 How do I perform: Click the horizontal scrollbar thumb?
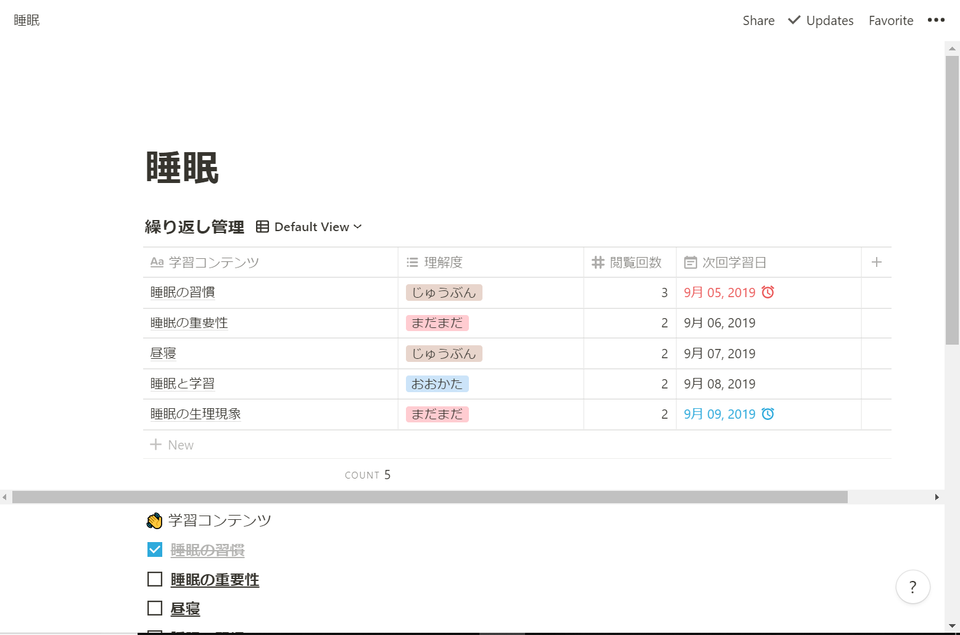pyautogui.click(x=430, y=497)
